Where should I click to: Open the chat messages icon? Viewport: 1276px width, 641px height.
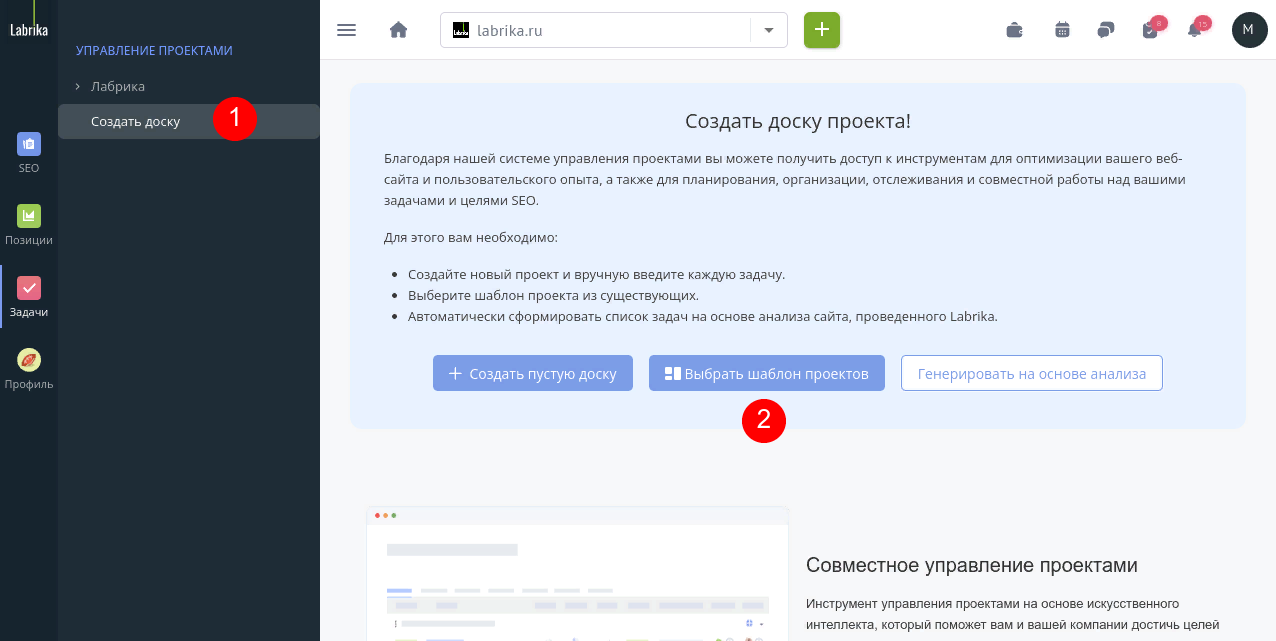(x=1105, y=30)
